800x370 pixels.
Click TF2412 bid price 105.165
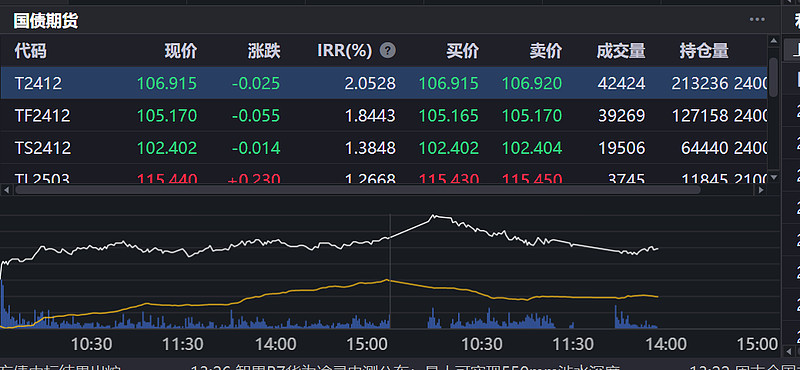(x=449, y=116)
